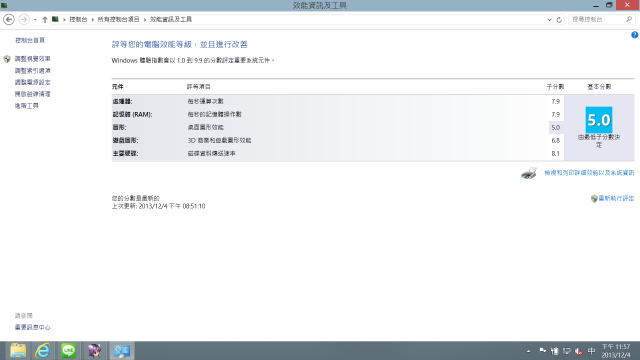Select the 6.8 gaming graphics subscore
Viewport: 640px width, 360px height.
coord(556,141)
